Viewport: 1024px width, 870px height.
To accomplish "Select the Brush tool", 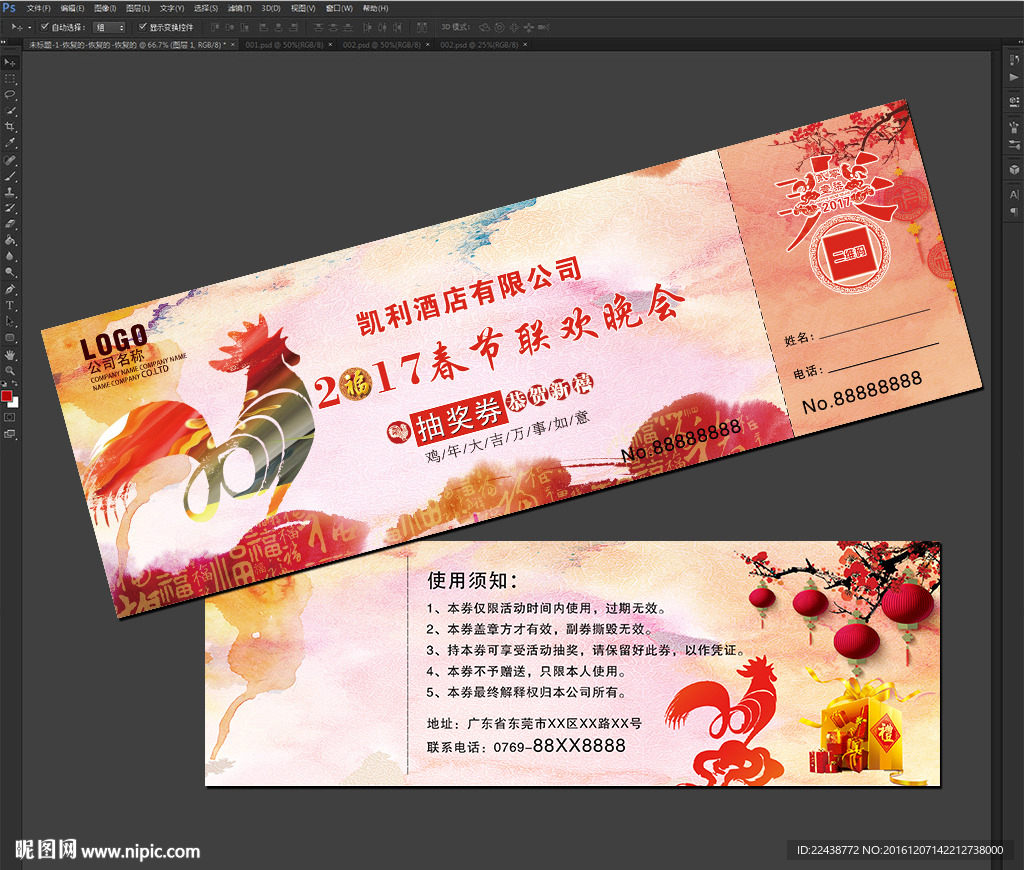I will (x=10, y=176).
